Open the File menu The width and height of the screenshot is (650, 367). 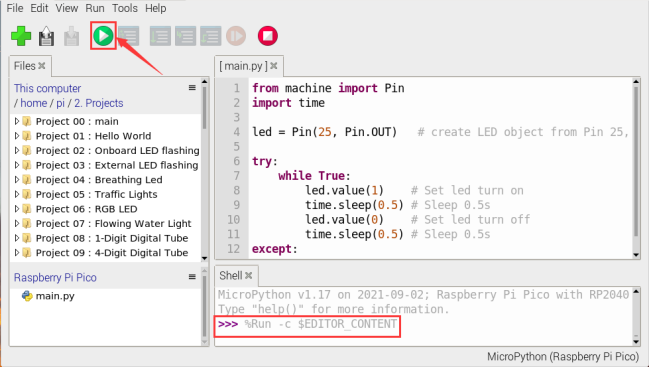coord(15,8)
